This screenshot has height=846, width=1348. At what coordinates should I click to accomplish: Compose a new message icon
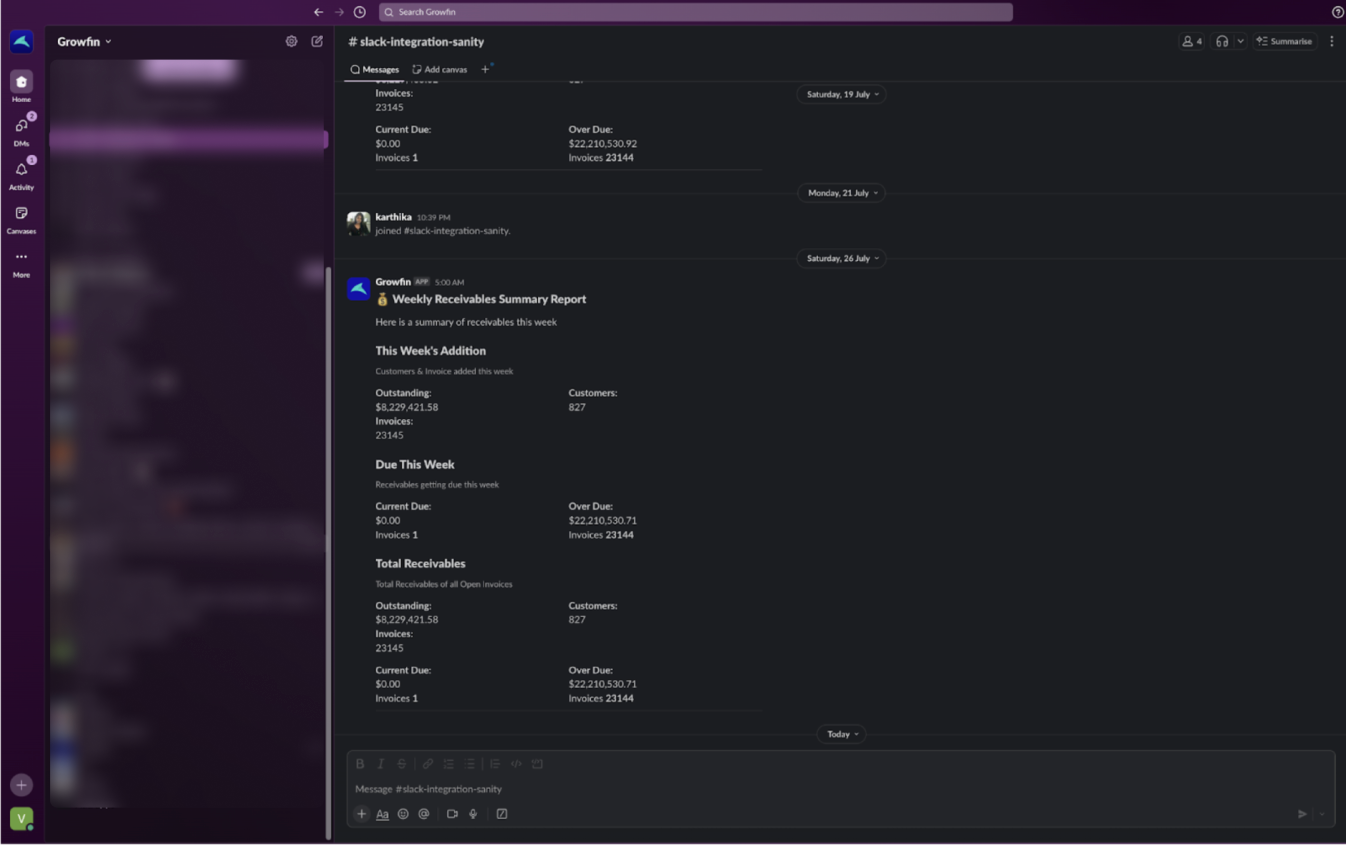(x=317, y=41)
